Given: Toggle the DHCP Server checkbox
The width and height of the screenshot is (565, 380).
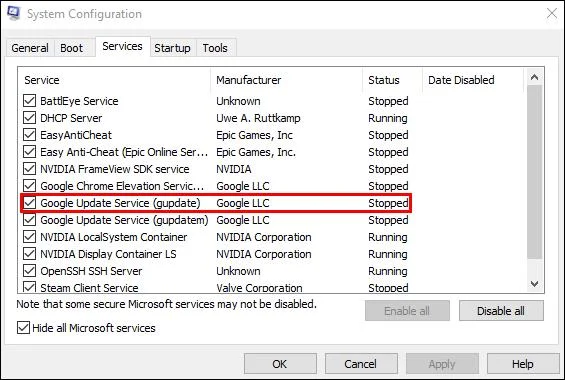Looking at the screenshot, I should (x=30, y=118).
